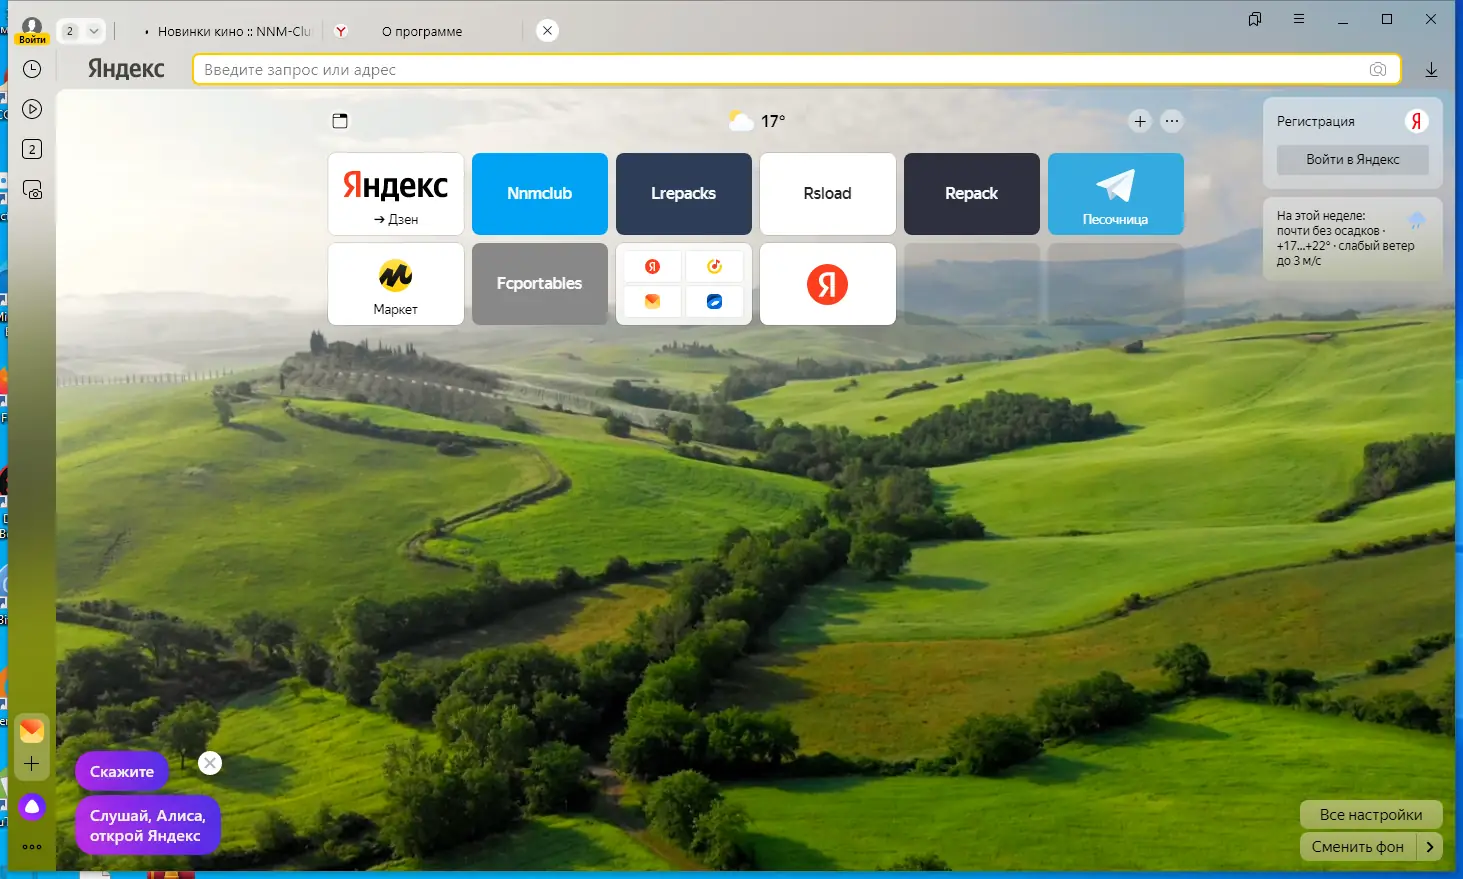Switch to the О программе tab
Screen dimensions: 1463x879
click(x=422, y=31)
